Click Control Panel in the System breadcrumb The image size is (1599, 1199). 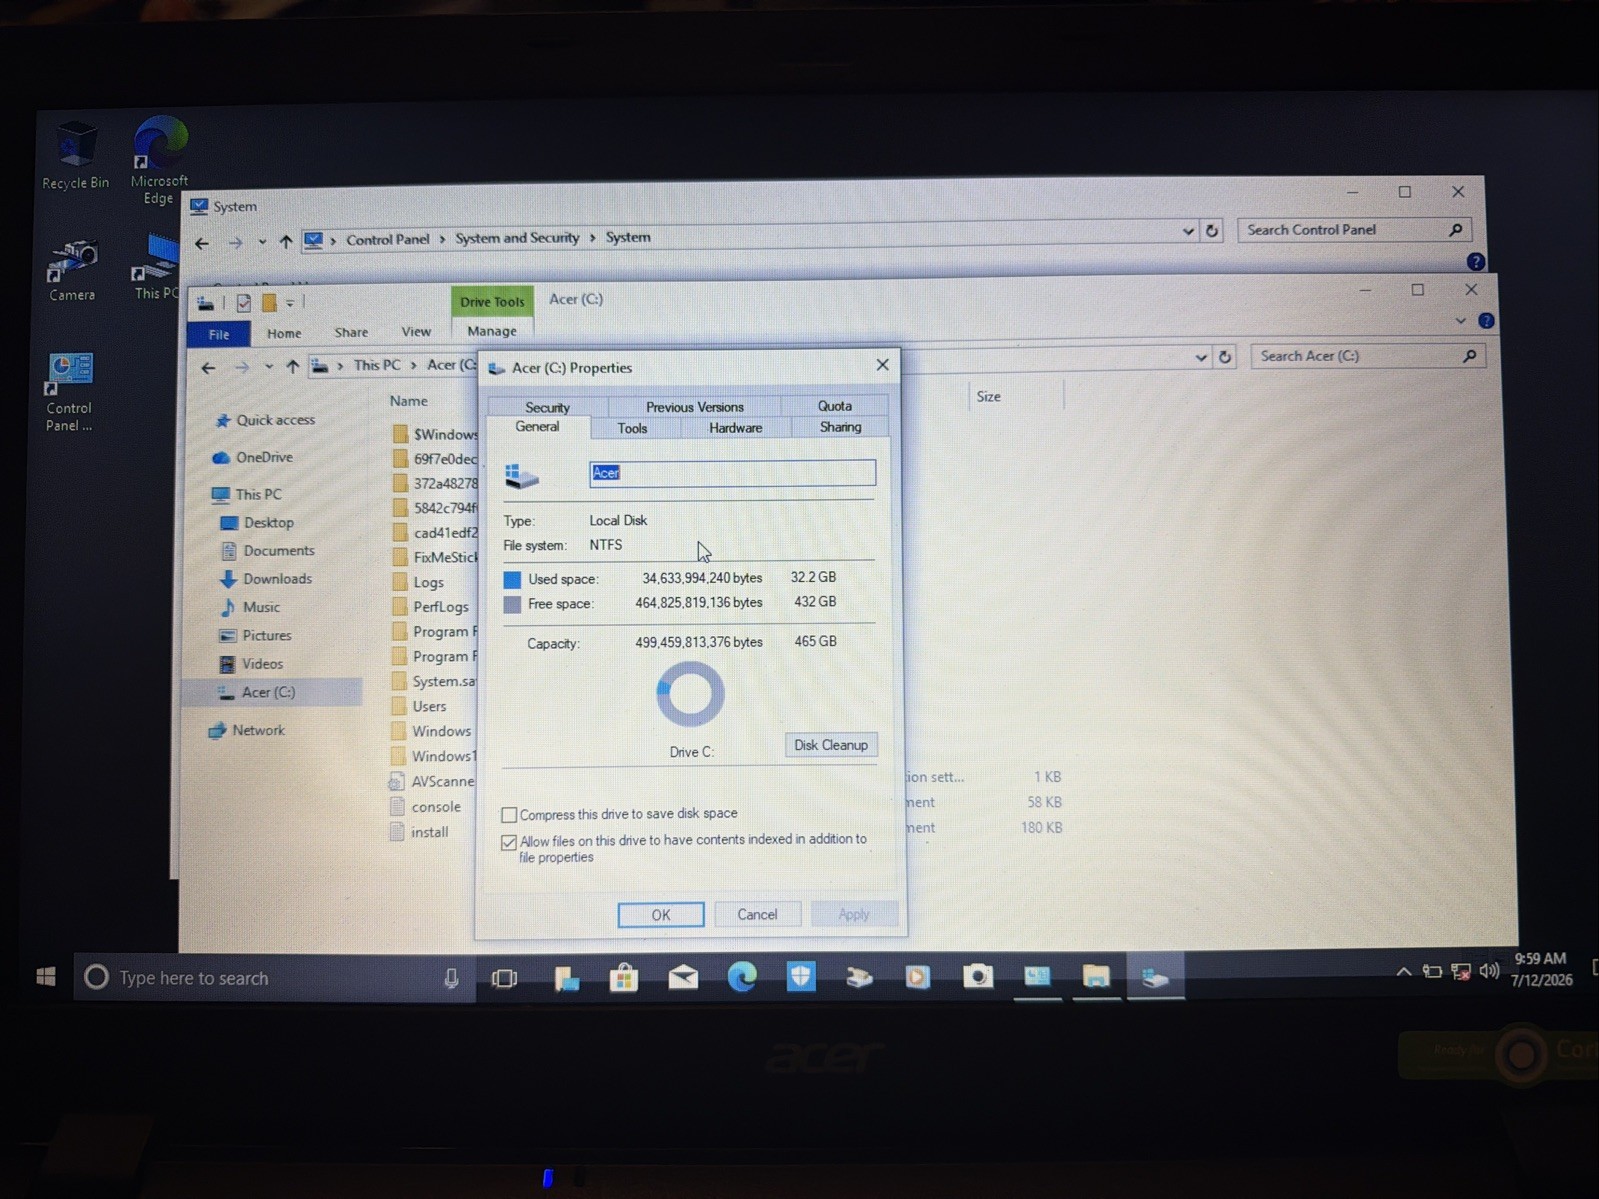click(x=388, y=240)
